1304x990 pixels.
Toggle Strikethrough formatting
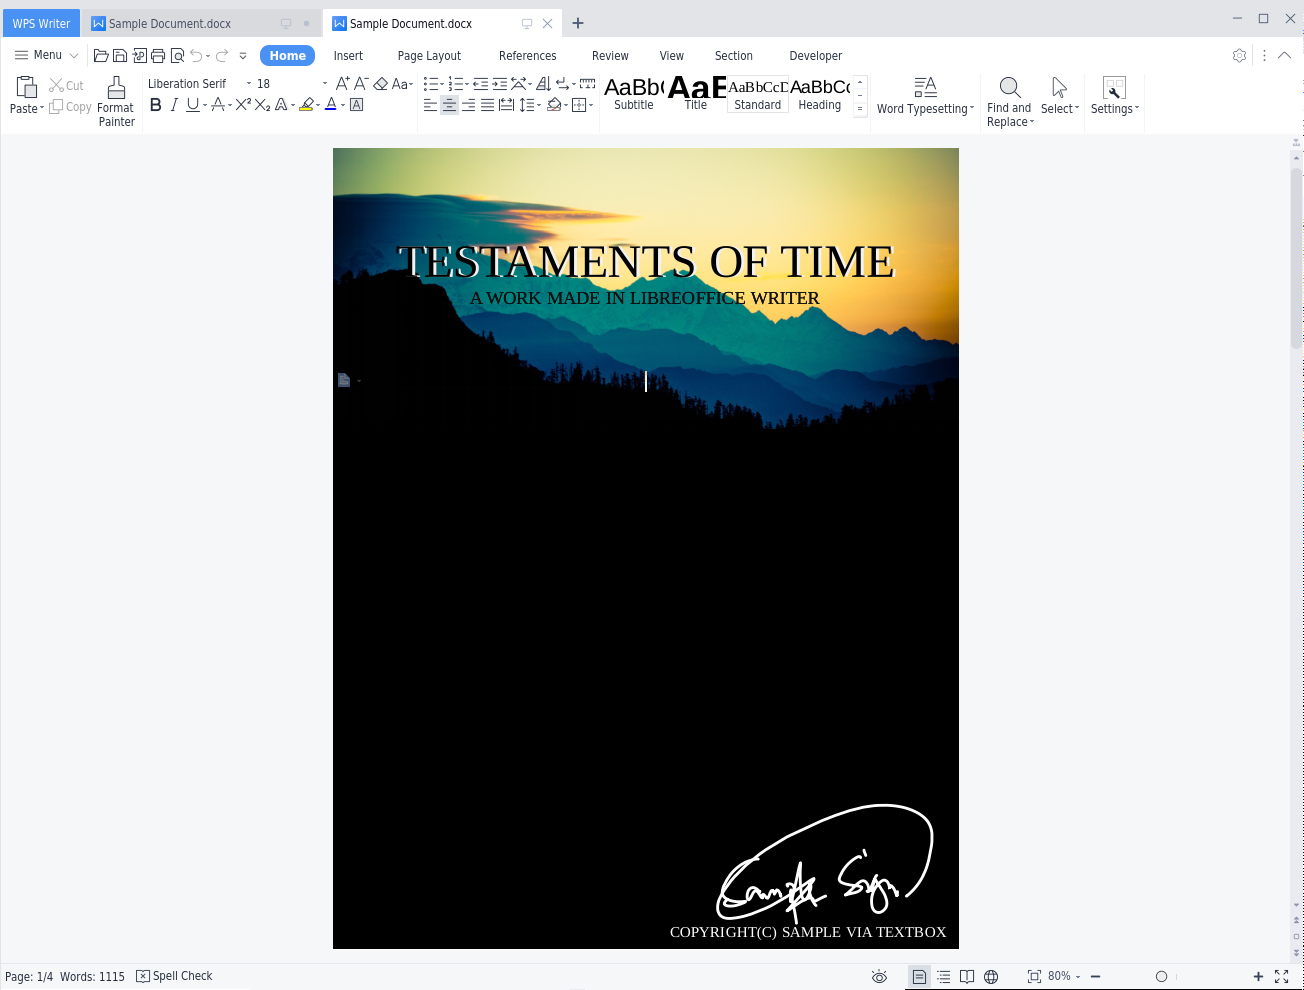click(218, 105)
